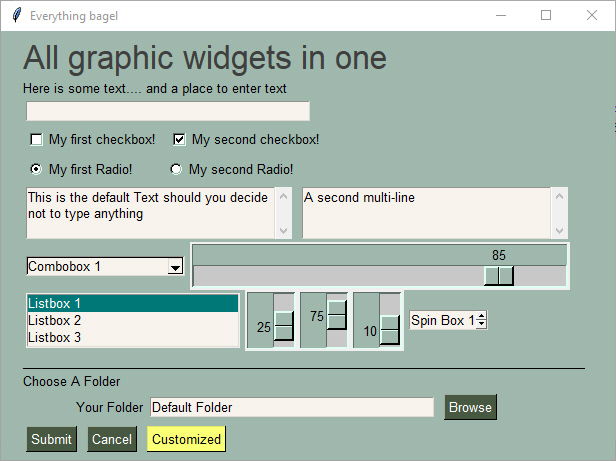This screenshot has width=616, height=461.
Task: Uncheck the 'My second checkbox!' box
Action: pos(179,140)
